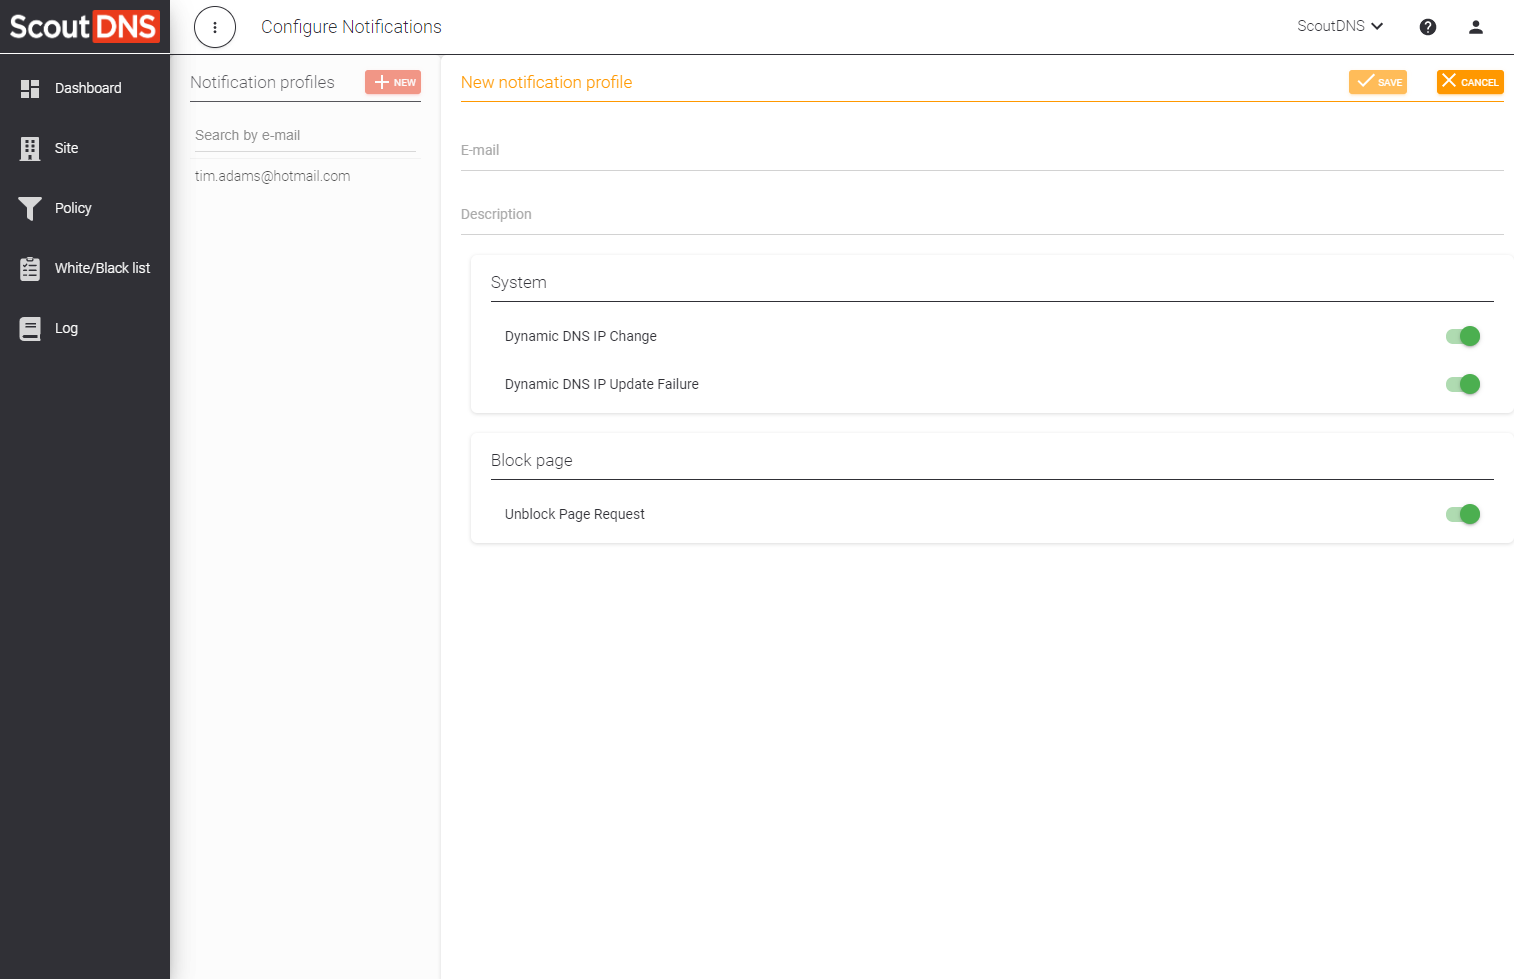Click the Log book icon
This screenshot has height=979, width=1514.
pyautogui.click(x=30, y=328)
